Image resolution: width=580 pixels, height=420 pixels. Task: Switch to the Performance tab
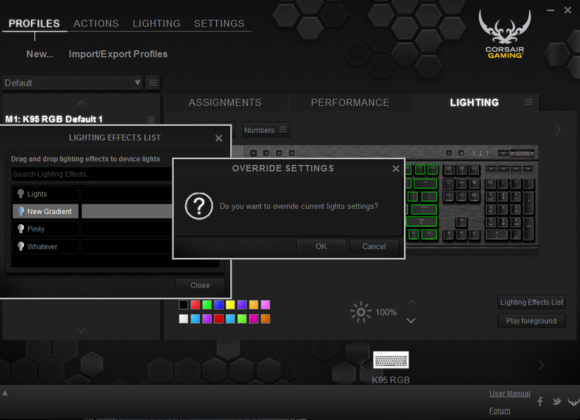point(350,103)
